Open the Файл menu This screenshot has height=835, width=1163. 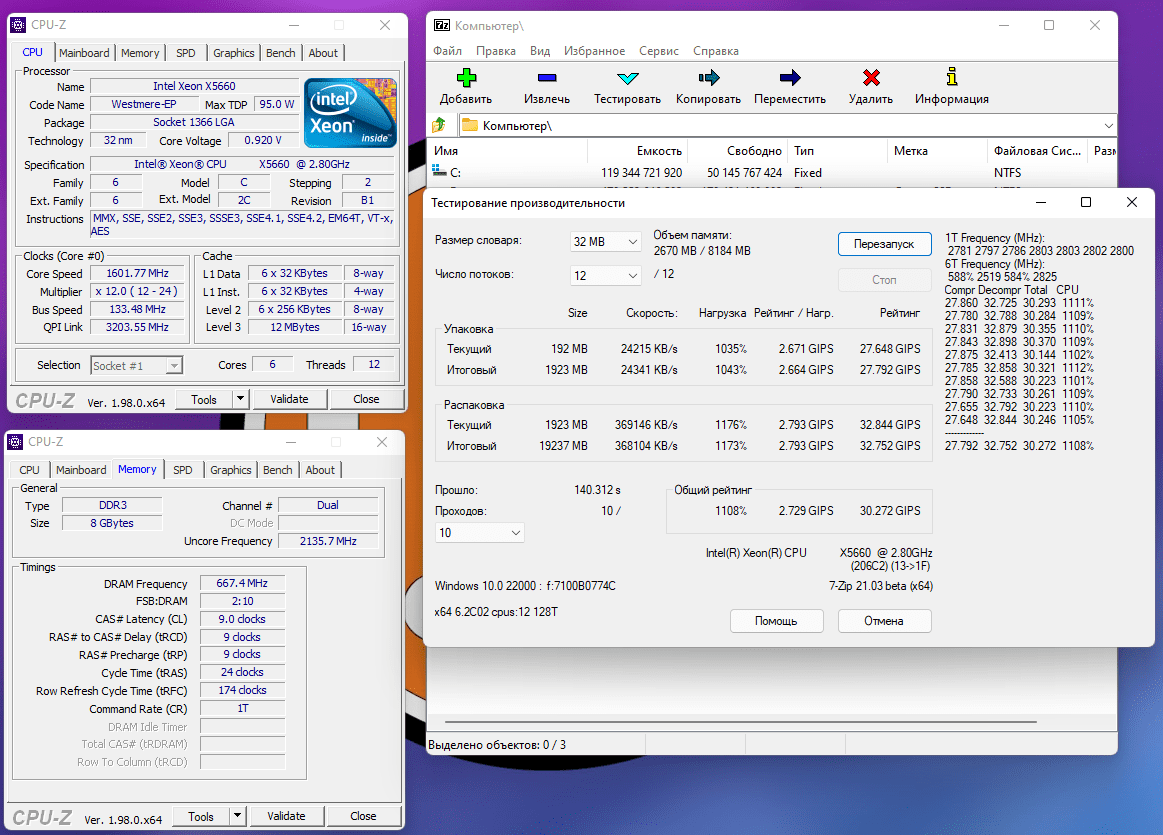pyautogui.click(x=447, y=51)
